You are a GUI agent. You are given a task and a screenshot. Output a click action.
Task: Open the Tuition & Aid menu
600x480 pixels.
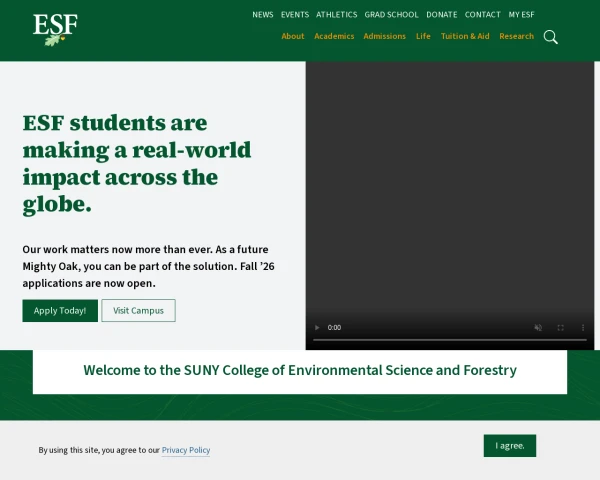[465, 36]
